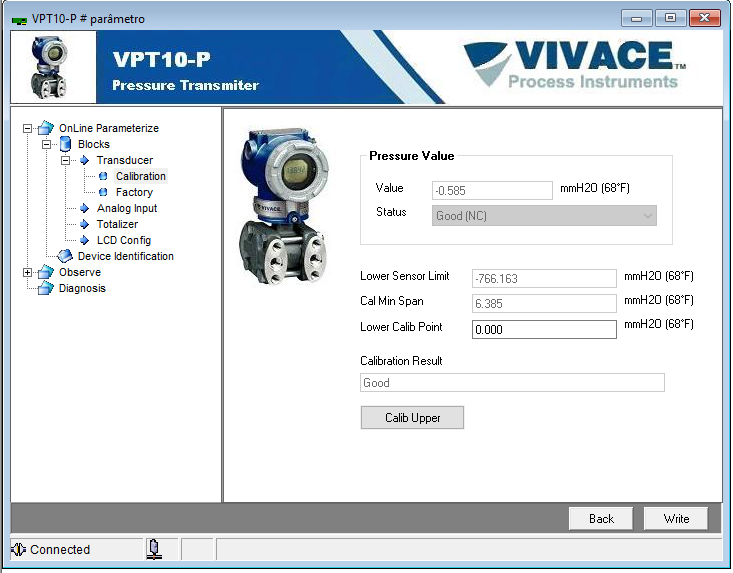The height and width of the screenshot is (573, 733).
Task: Click the Calibration node icon
Action: coord(103,176)
